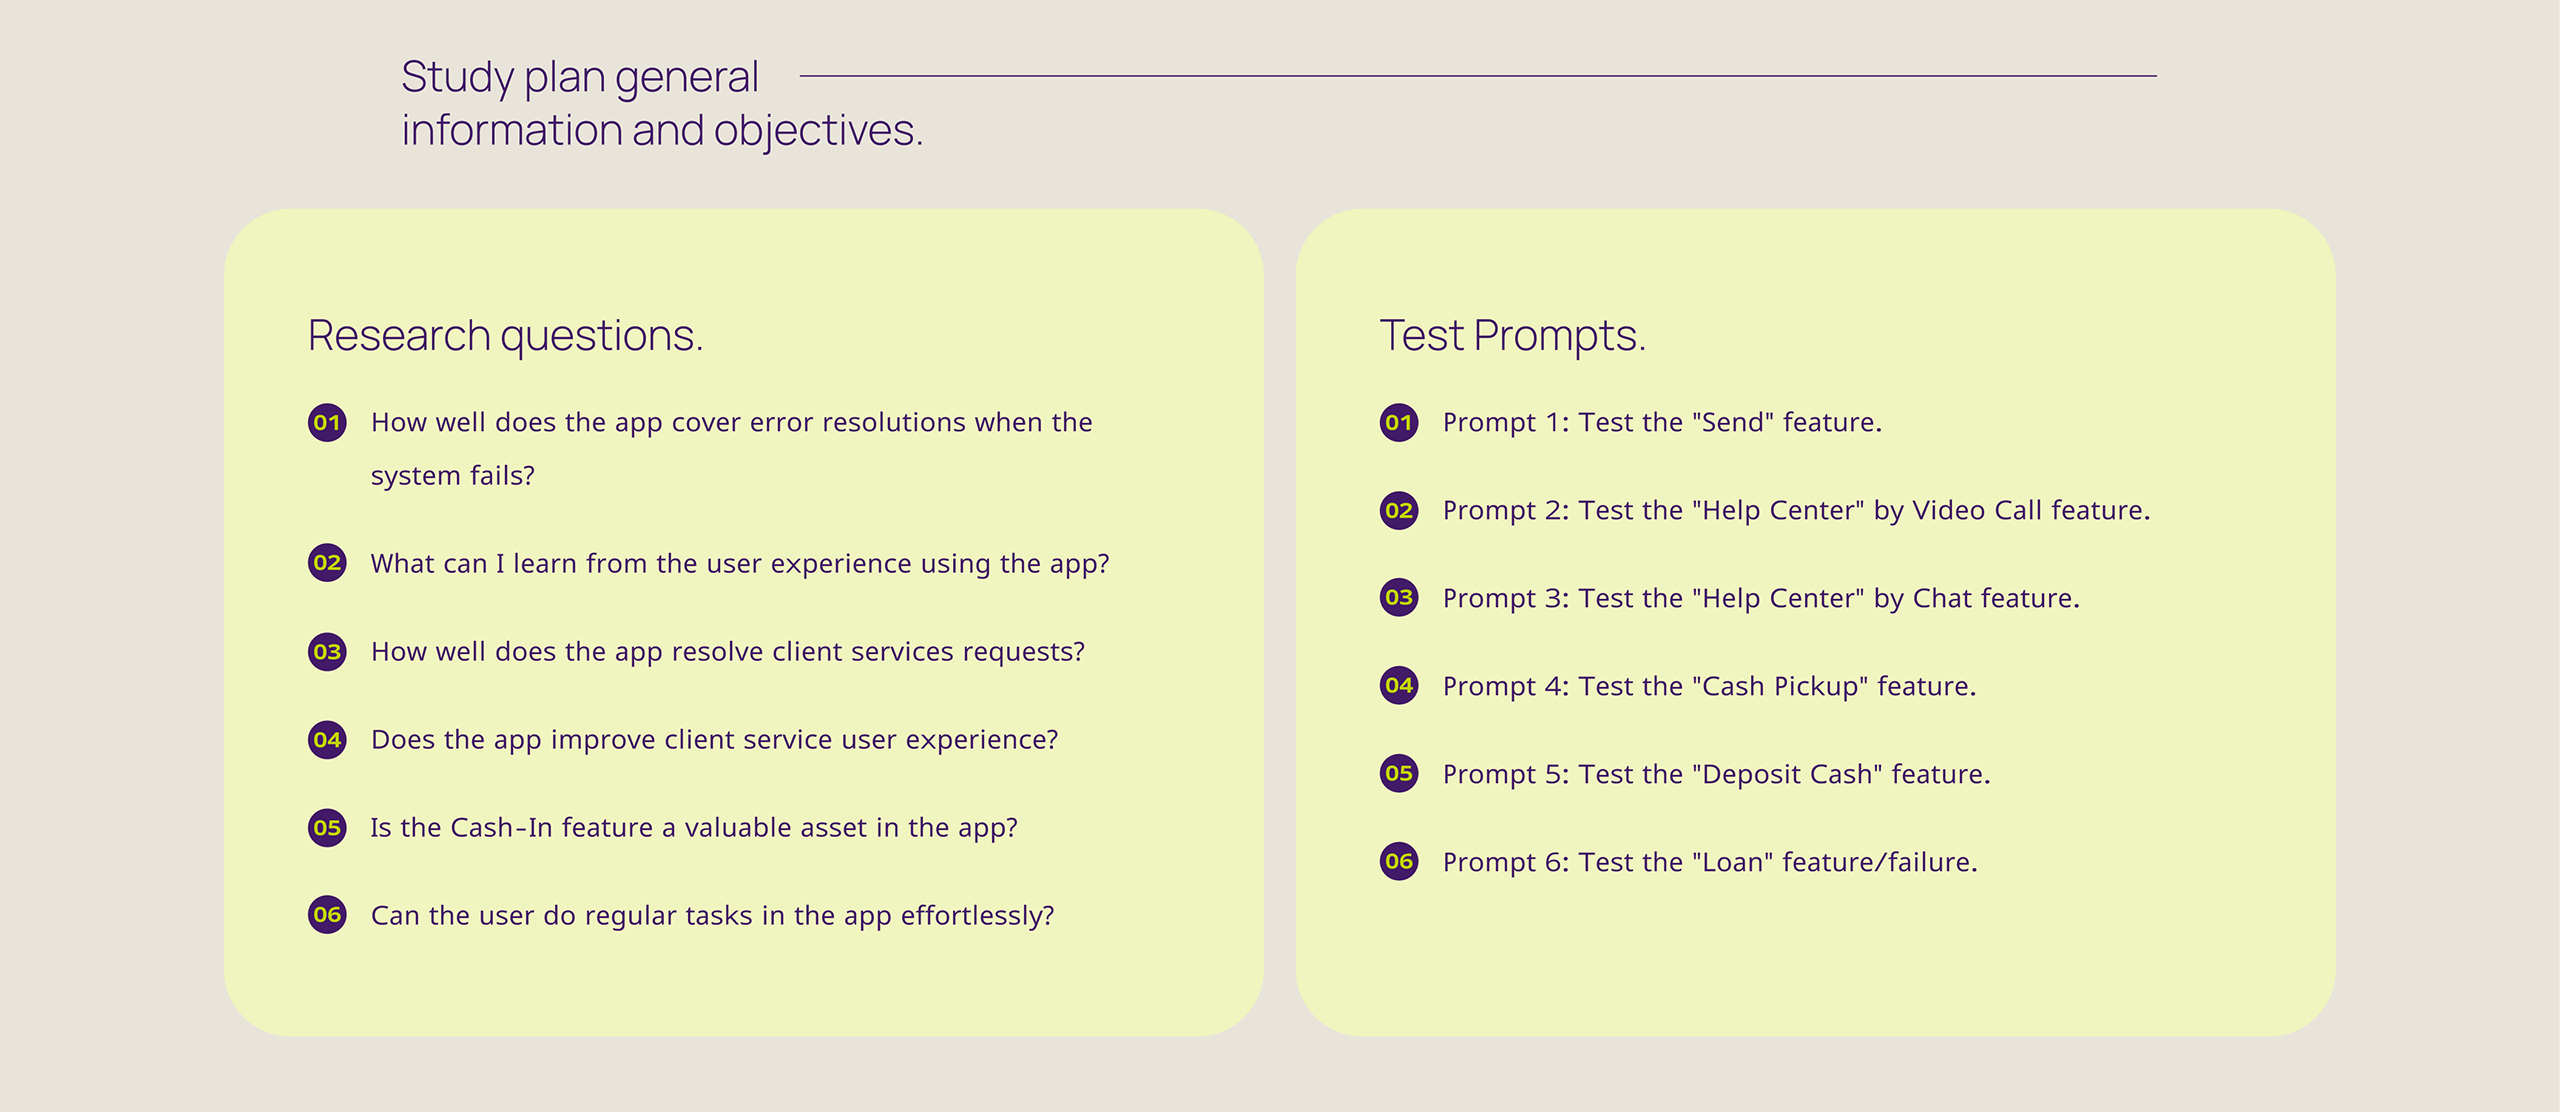Click the horizontal divider line beside the title
2560x1112 pixels.
(1478, 76)
